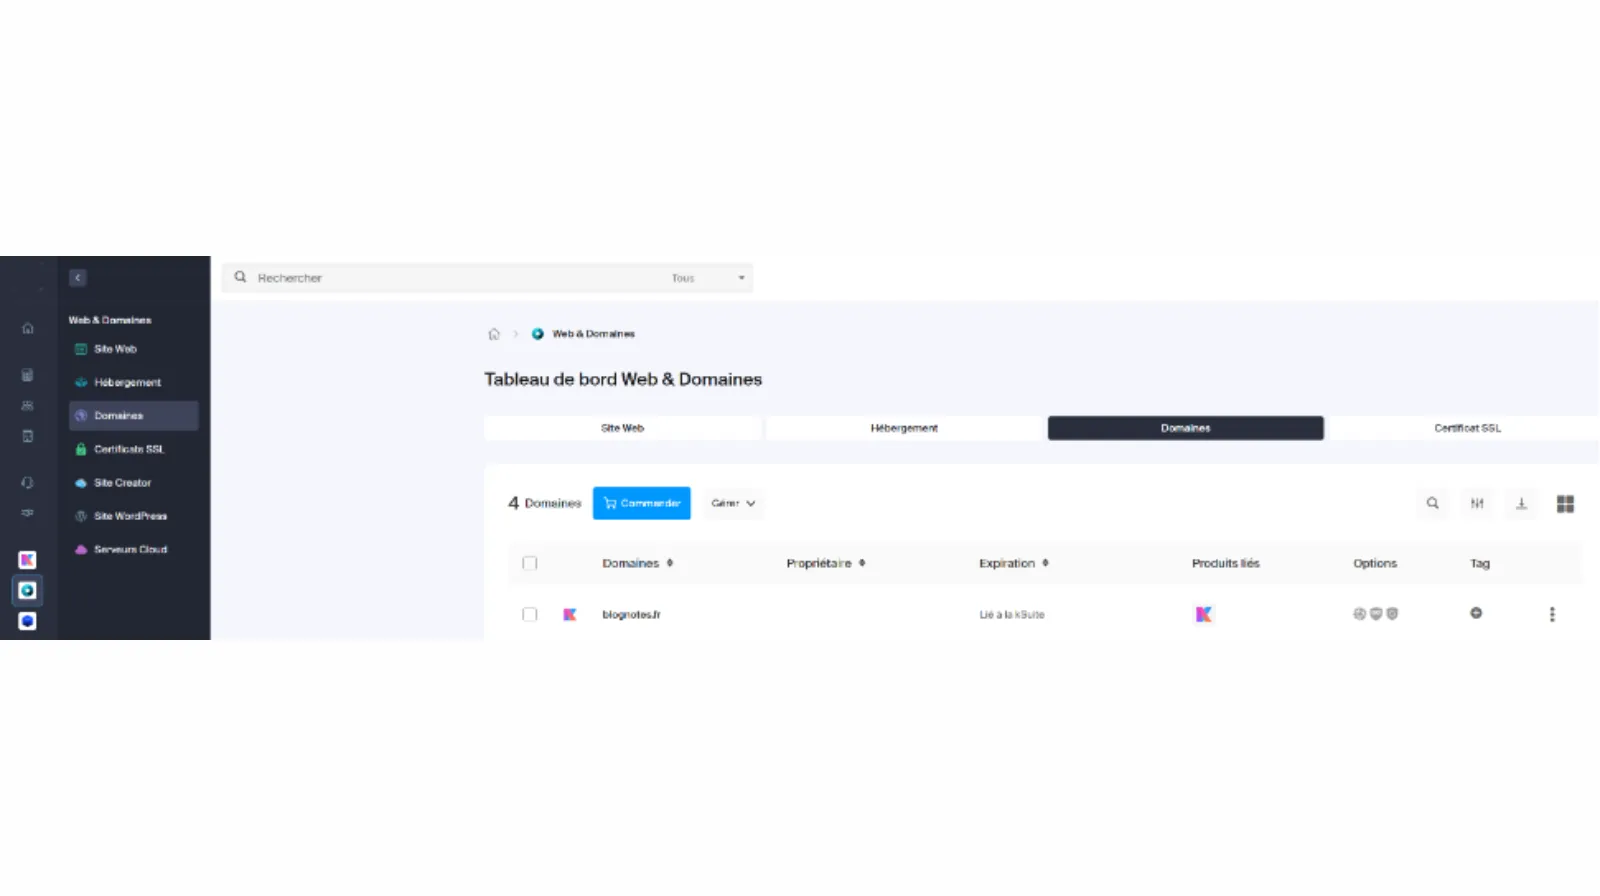Open kSuite app icon in left rail

[28, 560]
